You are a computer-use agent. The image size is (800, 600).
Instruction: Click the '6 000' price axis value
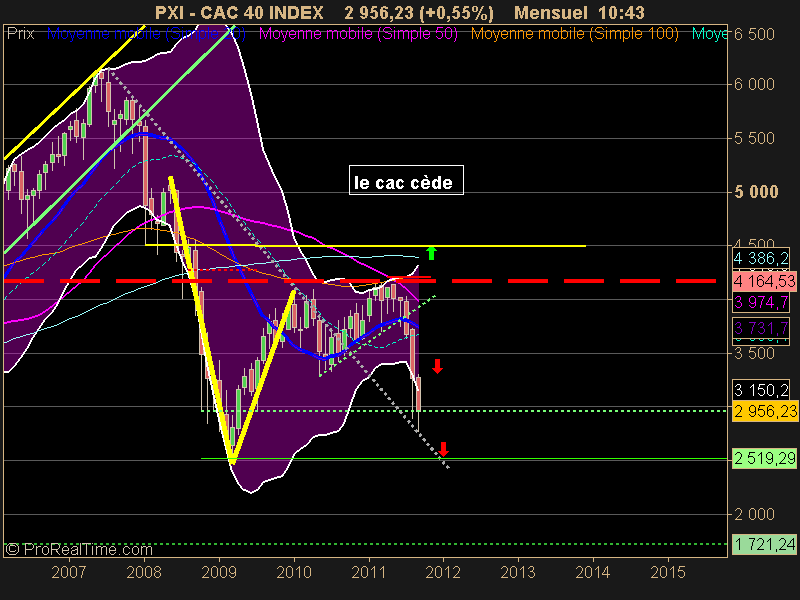(x=754, y=84)
